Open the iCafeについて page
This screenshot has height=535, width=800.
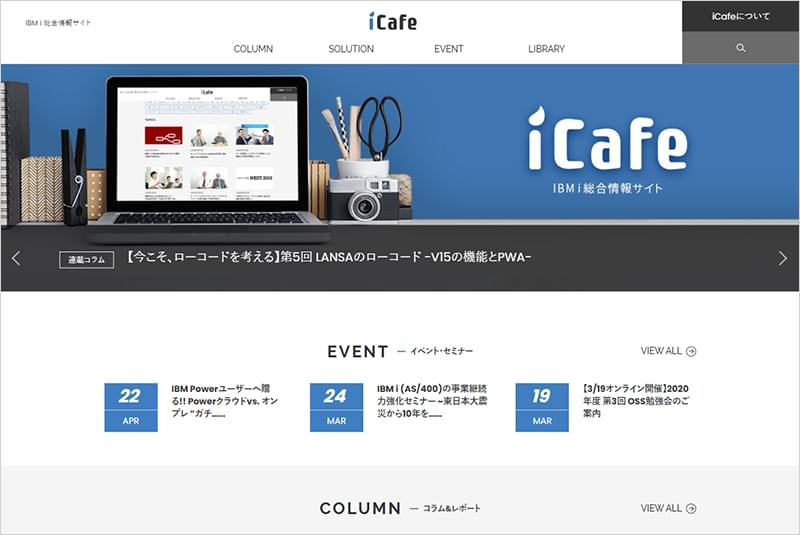click(740, 16)
